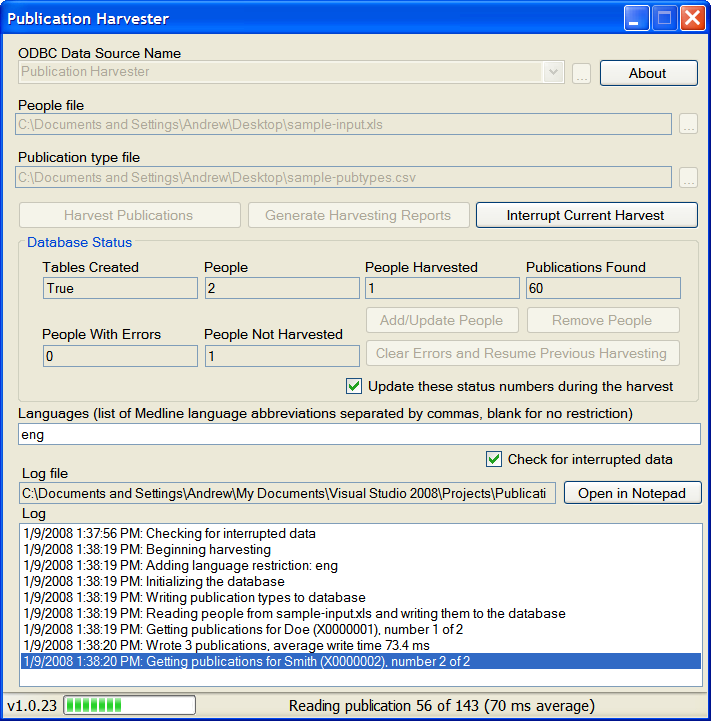Click the Tables Created value True
This screenshot has width=711, height=721.
tap(120, 288)
